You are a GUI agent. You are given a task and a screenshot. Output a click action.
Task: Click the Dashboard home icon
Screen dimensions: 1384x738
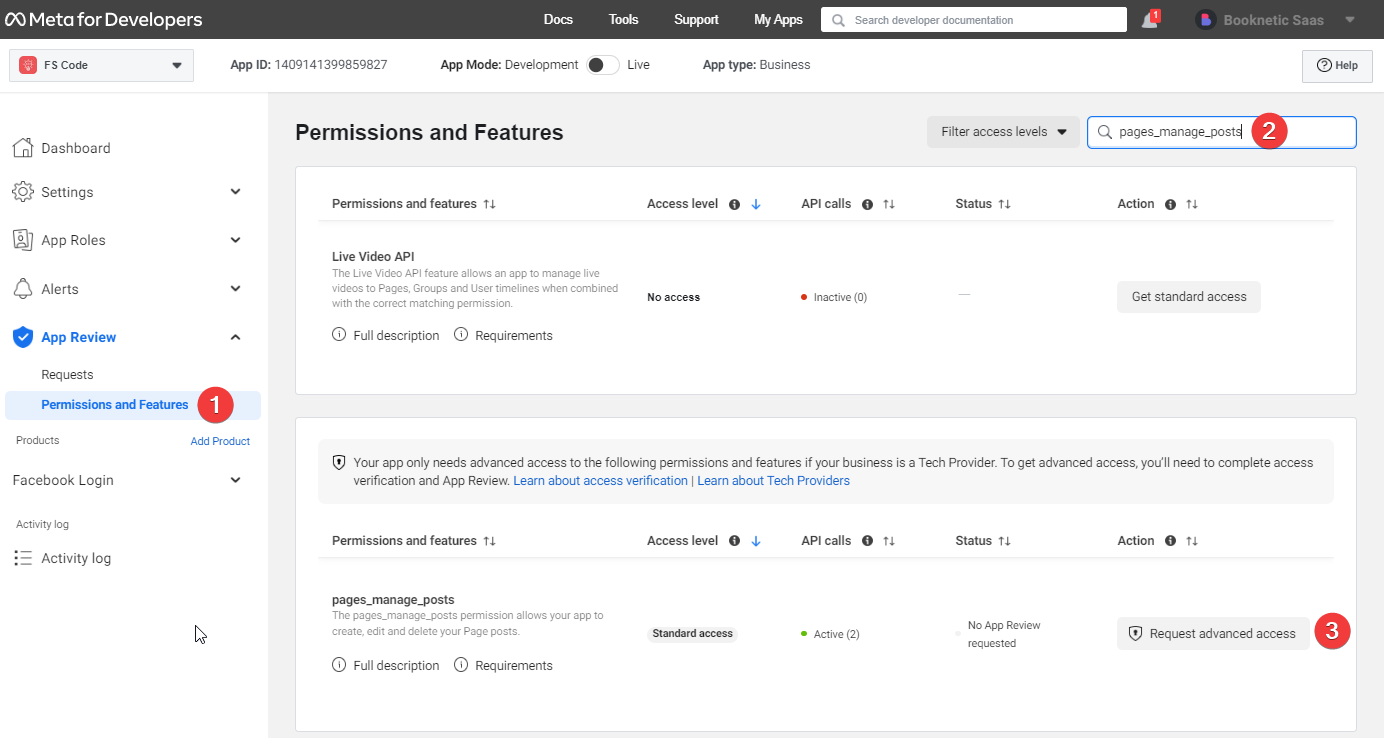(x=22, y=148)
